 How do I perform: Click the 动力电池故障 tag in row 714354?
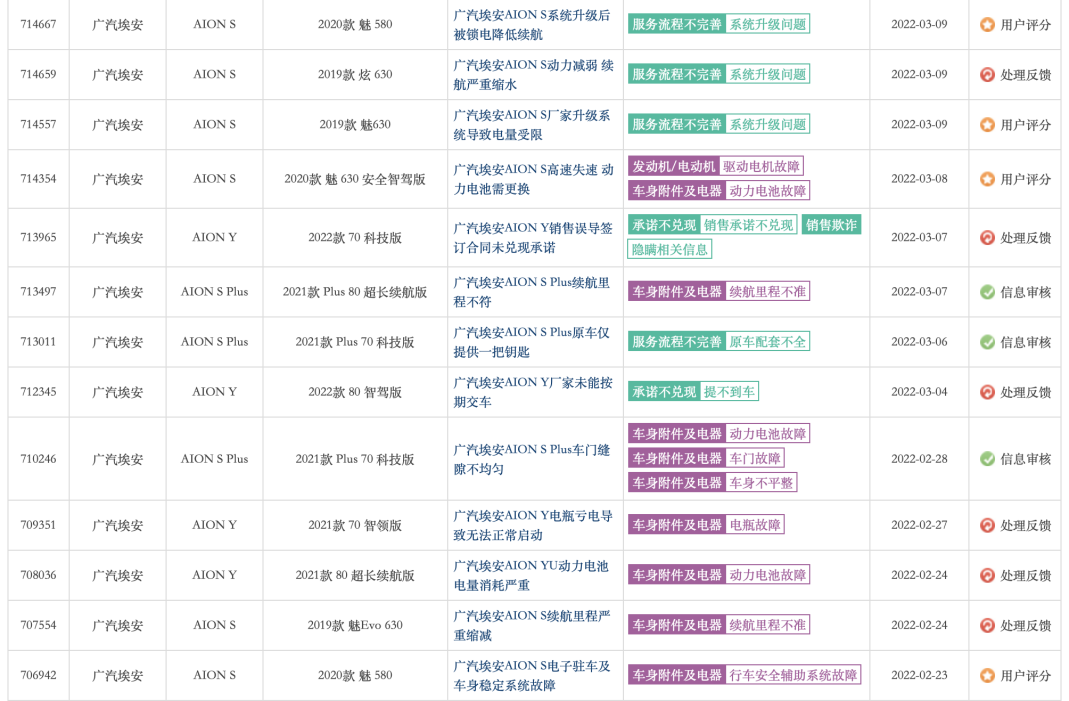(768, 191)
